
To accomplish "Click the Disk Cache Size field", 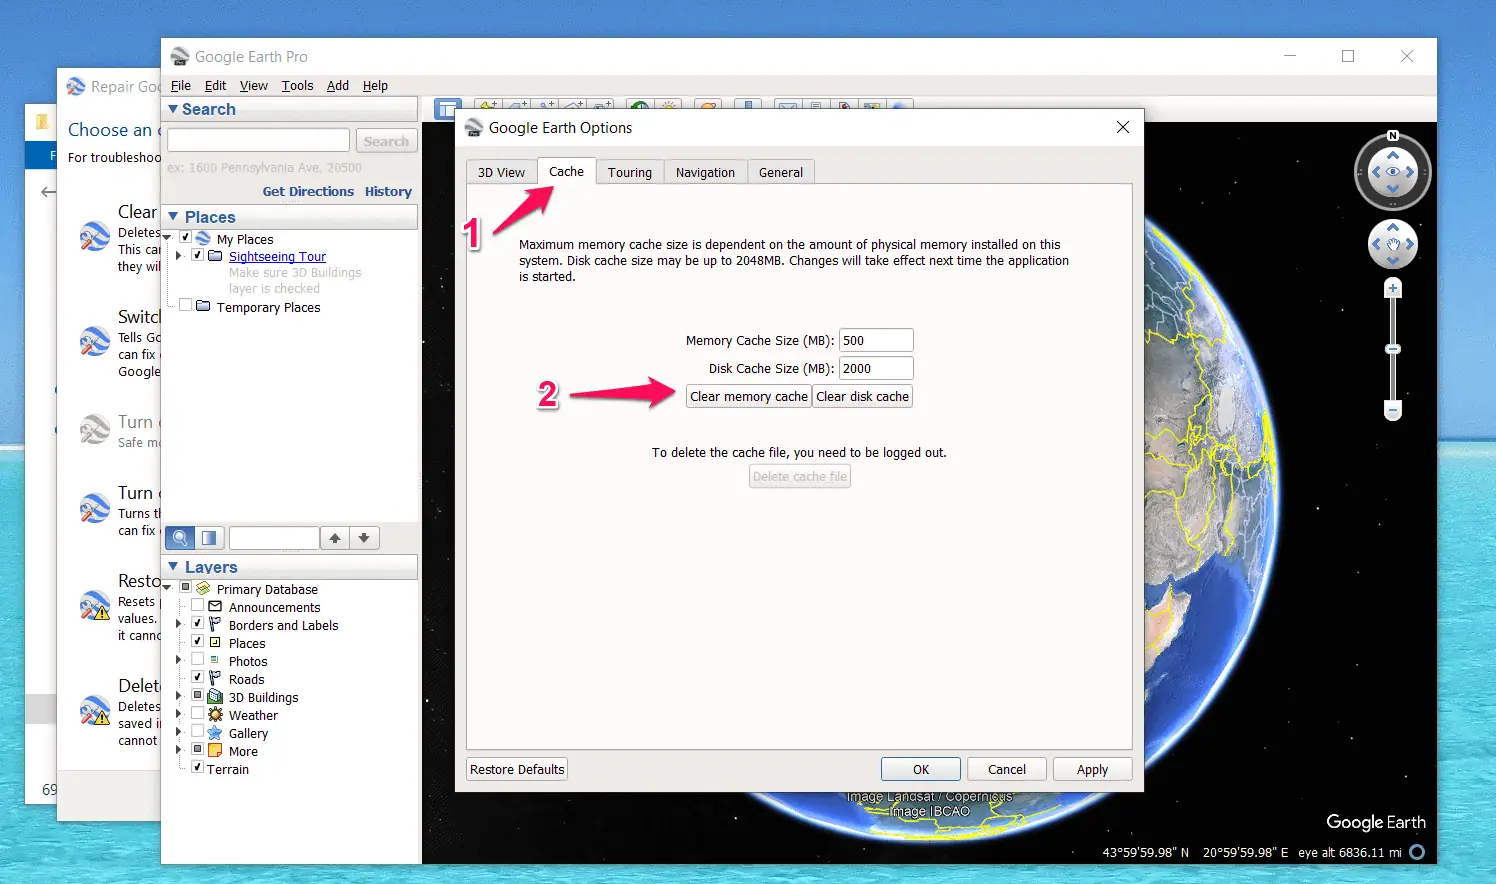I will (x=876, y=368).
